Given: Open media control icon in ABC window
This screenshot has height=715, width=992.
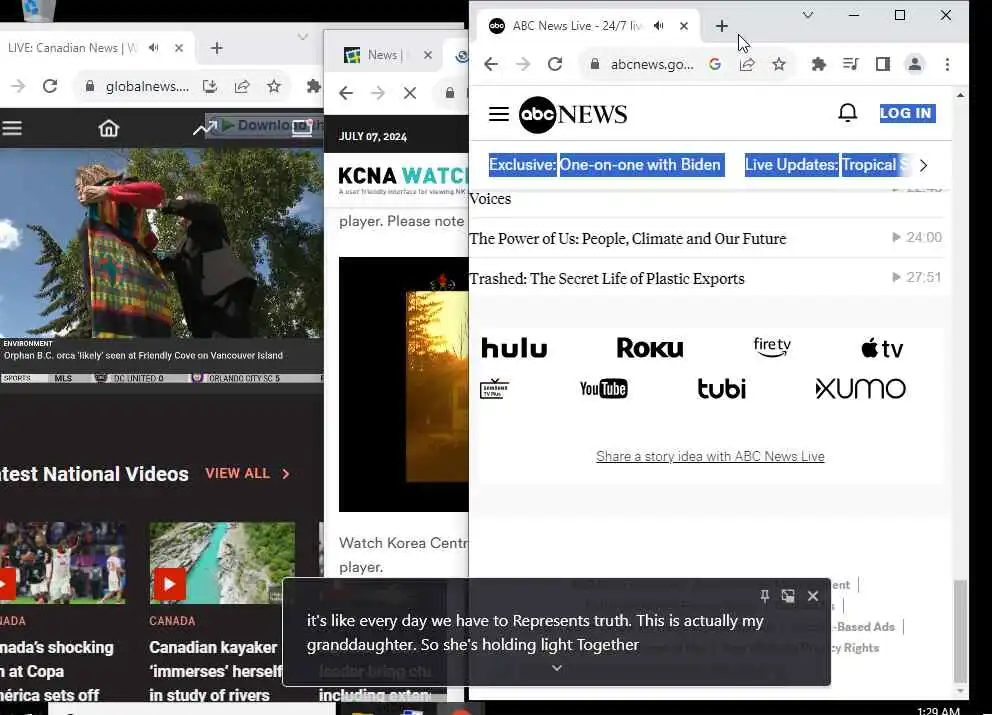Looking at the screenshot, I should (x=851, y=64).
